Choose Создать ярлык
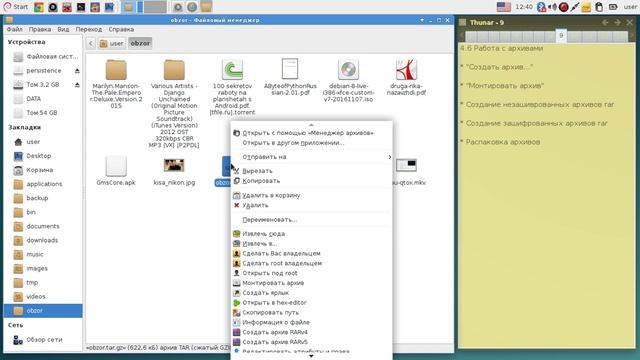 click(311, 293)
